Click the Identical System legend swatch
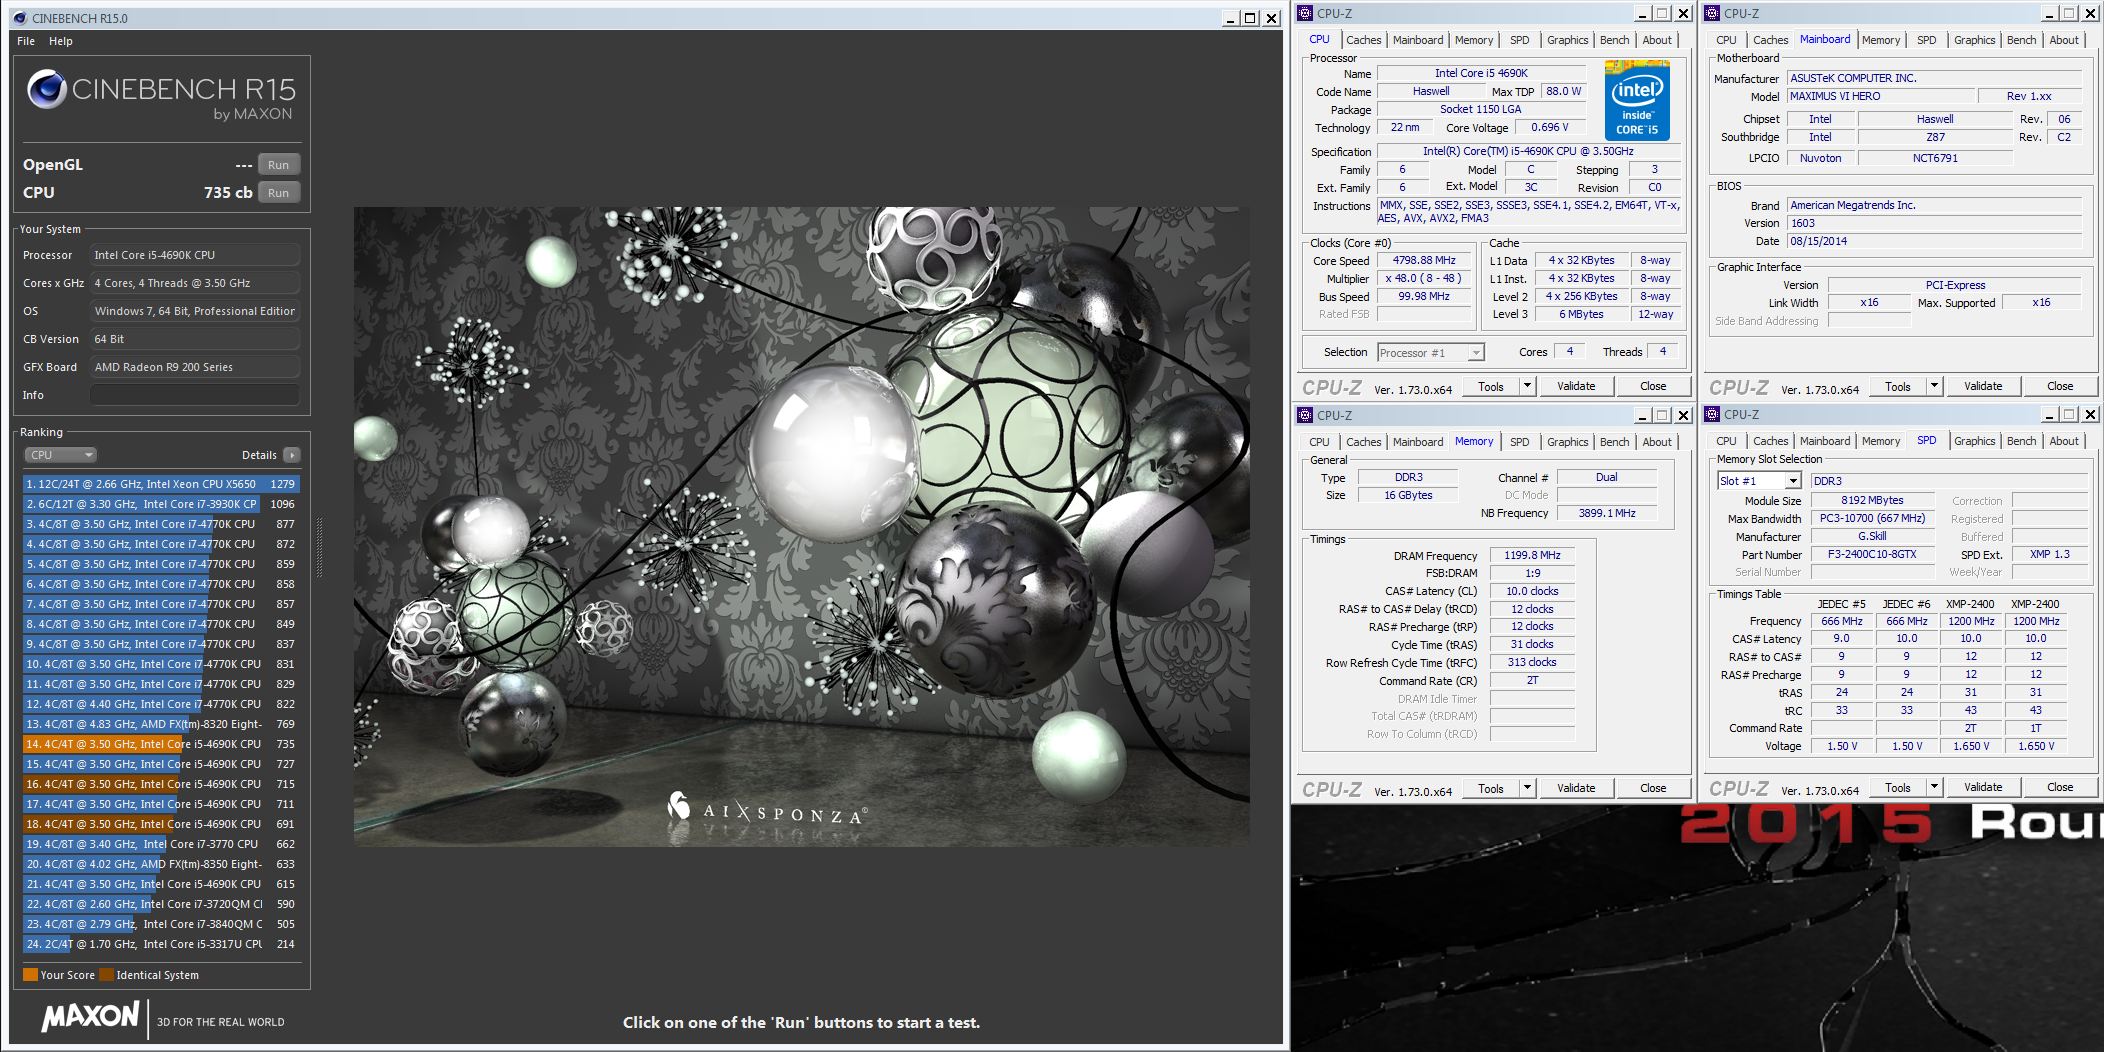 coord(106,975)
